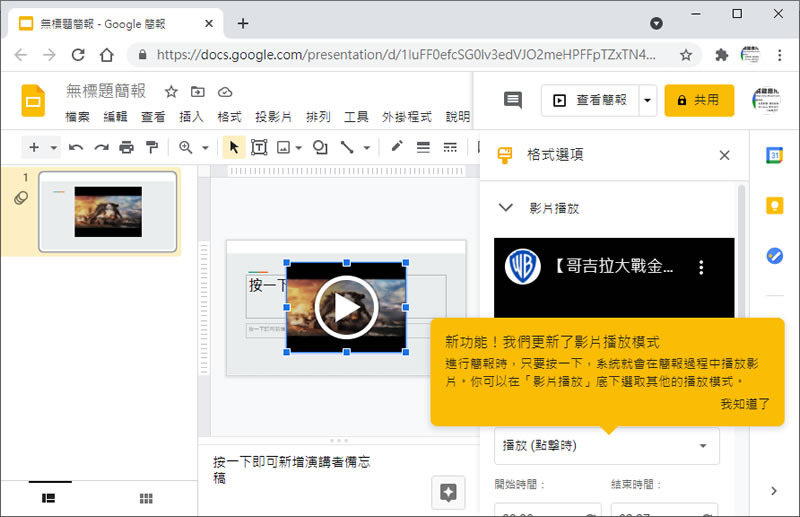Image resolution: width=800 pixels, height=517 pixels.
Task: Close the 格式選項 panel
Action: tap(724, 155)
